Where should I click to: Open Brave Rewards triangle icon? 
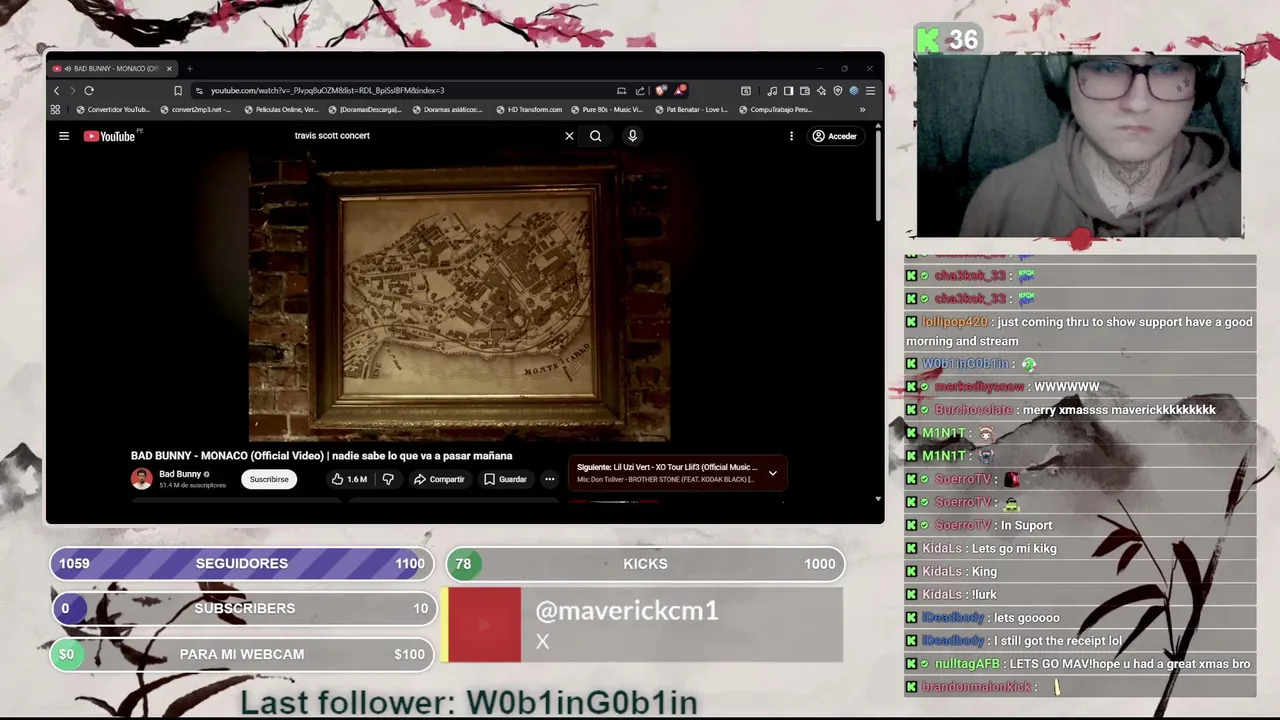[681, 91]
